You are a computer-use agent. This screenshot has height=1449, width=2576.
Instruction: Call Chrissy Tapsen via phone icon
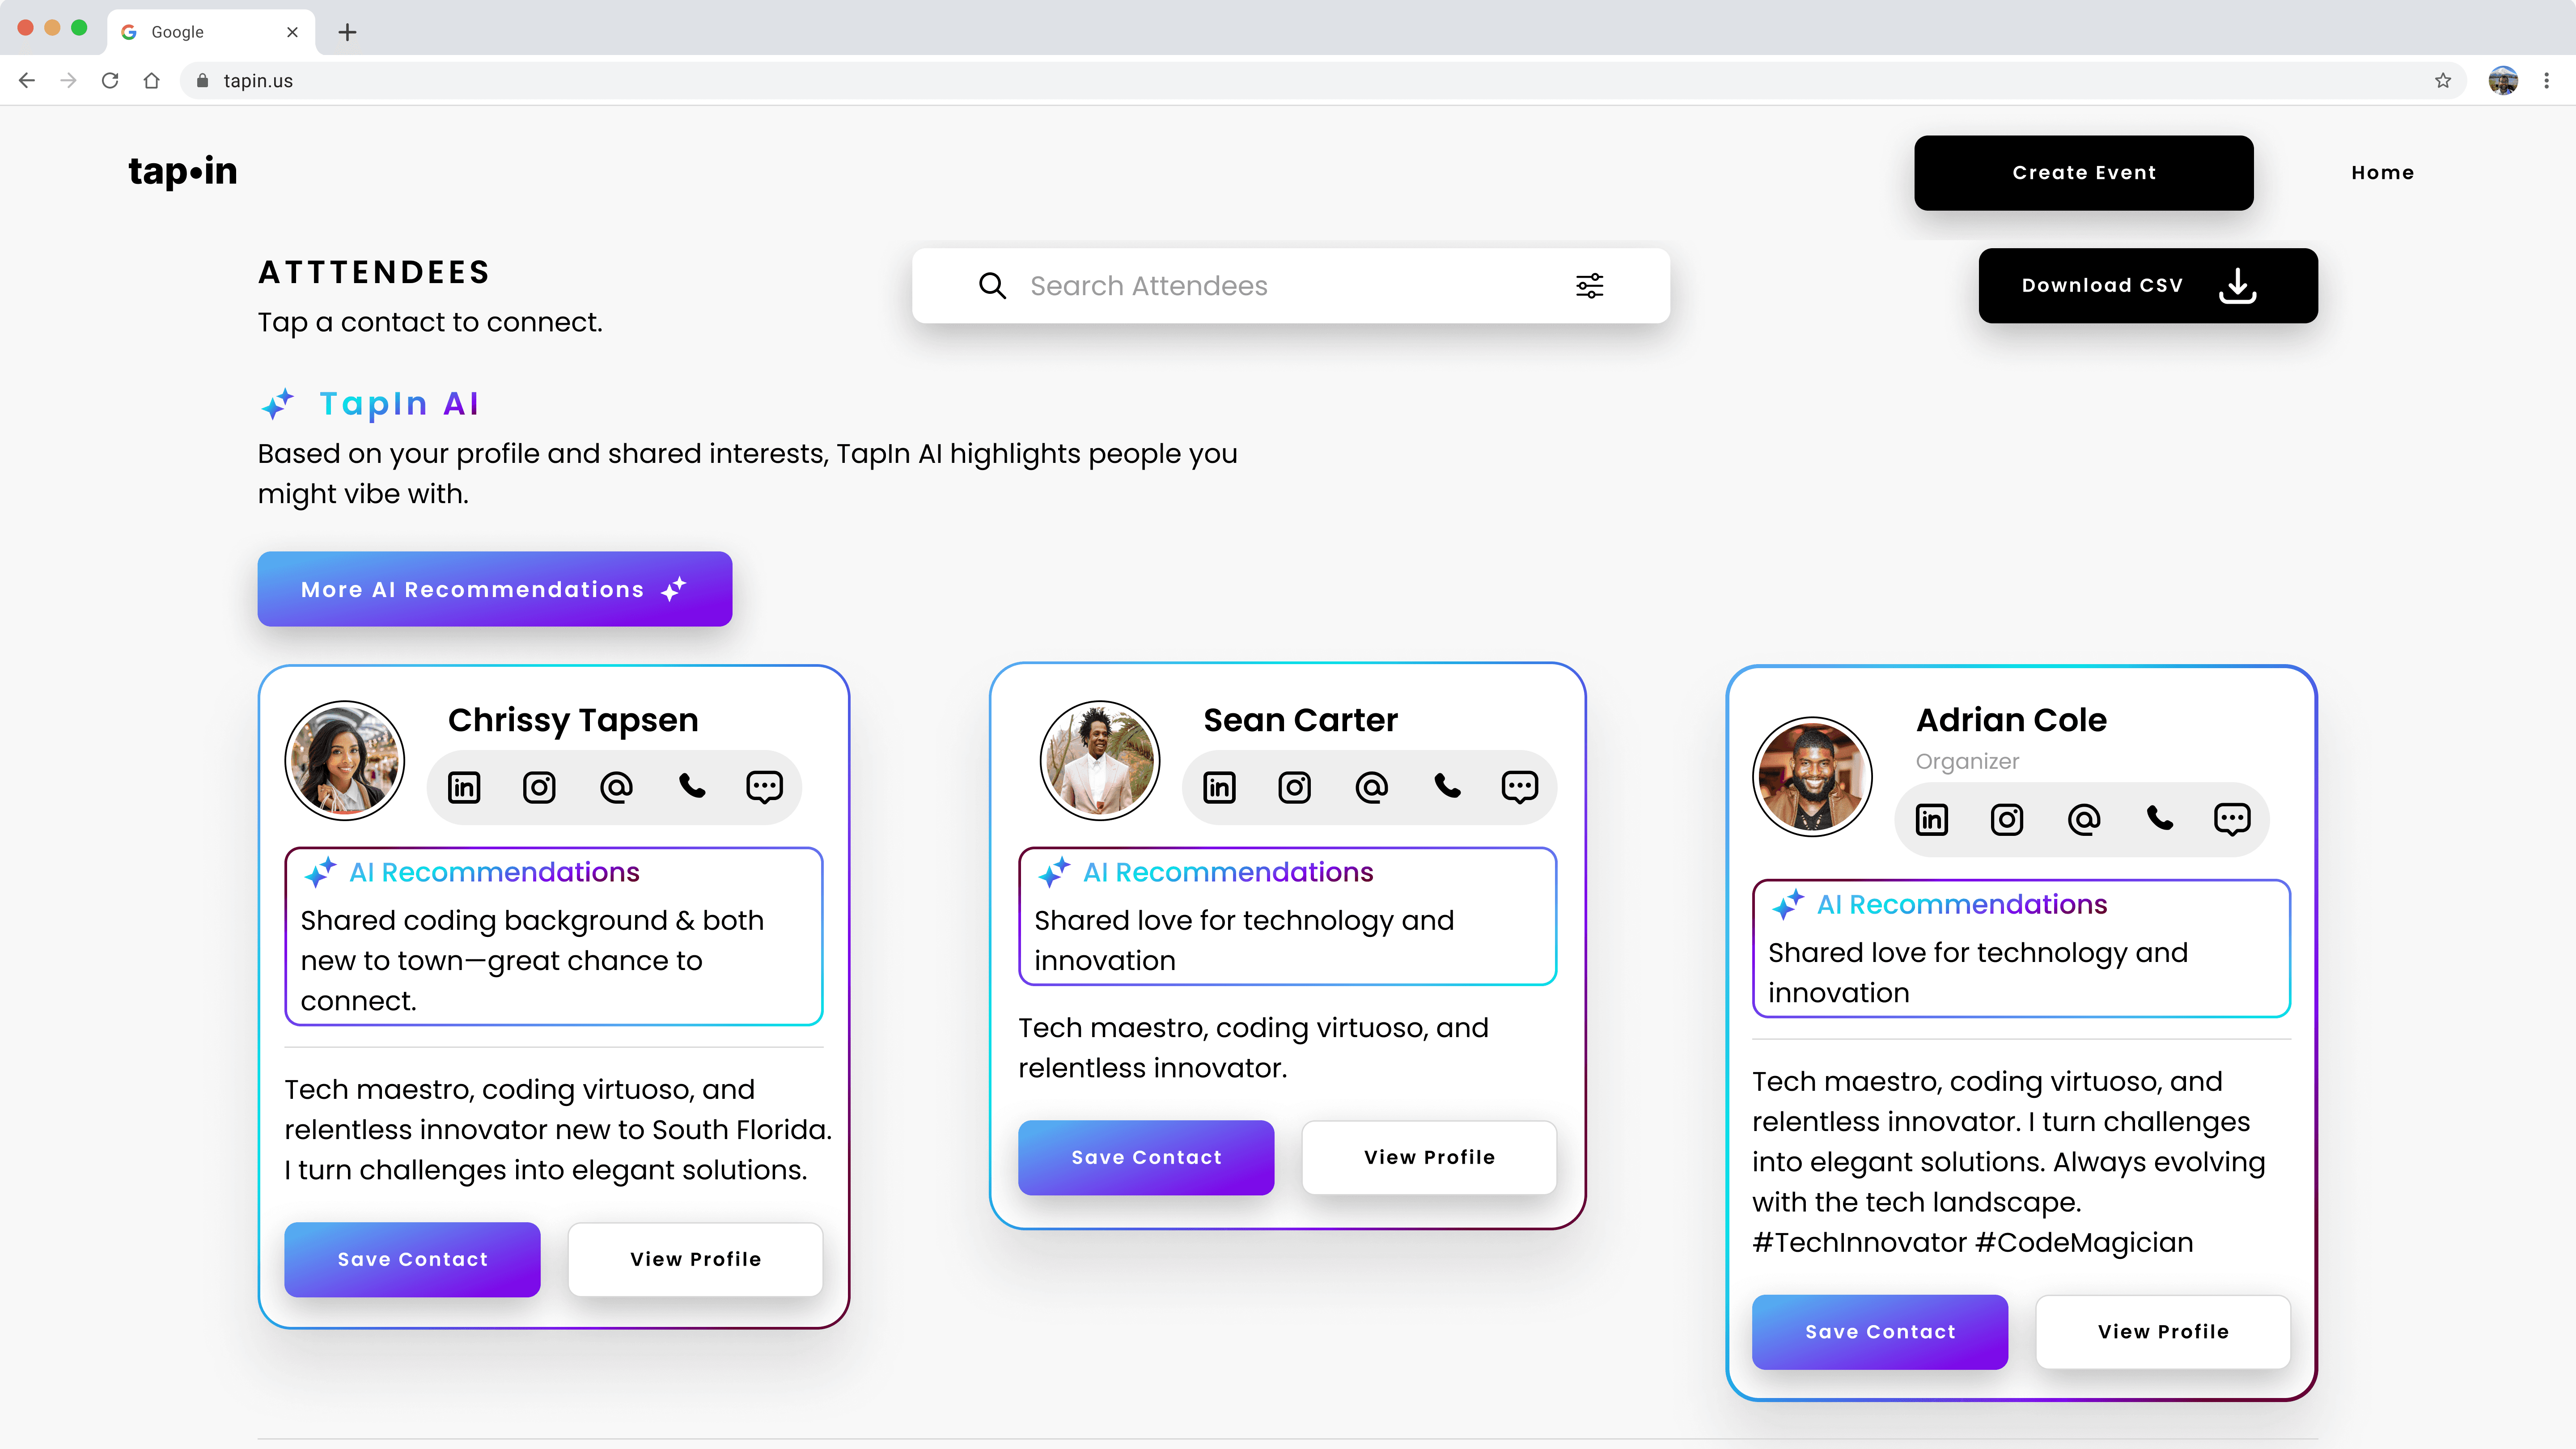tap(692, 787)
